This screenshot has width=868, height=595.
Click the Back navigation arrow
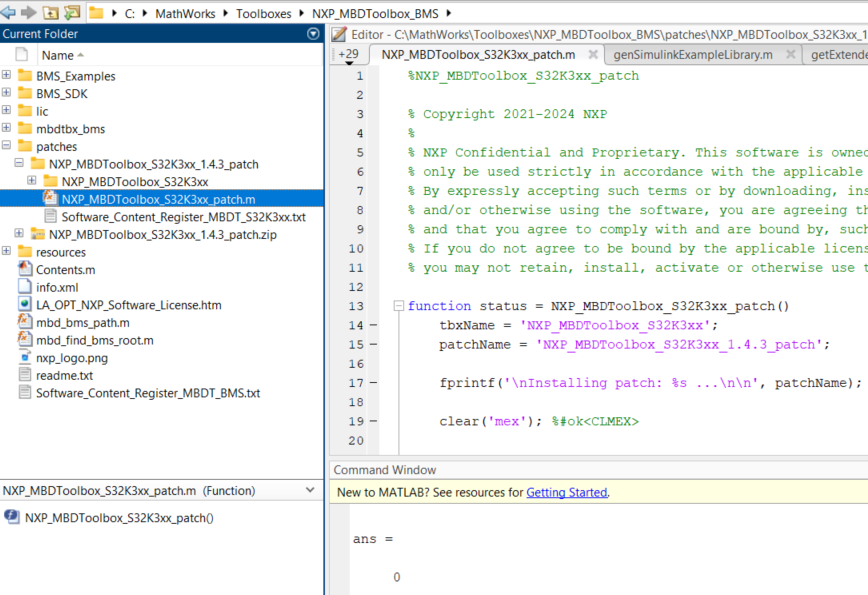(x=8, y=12)
